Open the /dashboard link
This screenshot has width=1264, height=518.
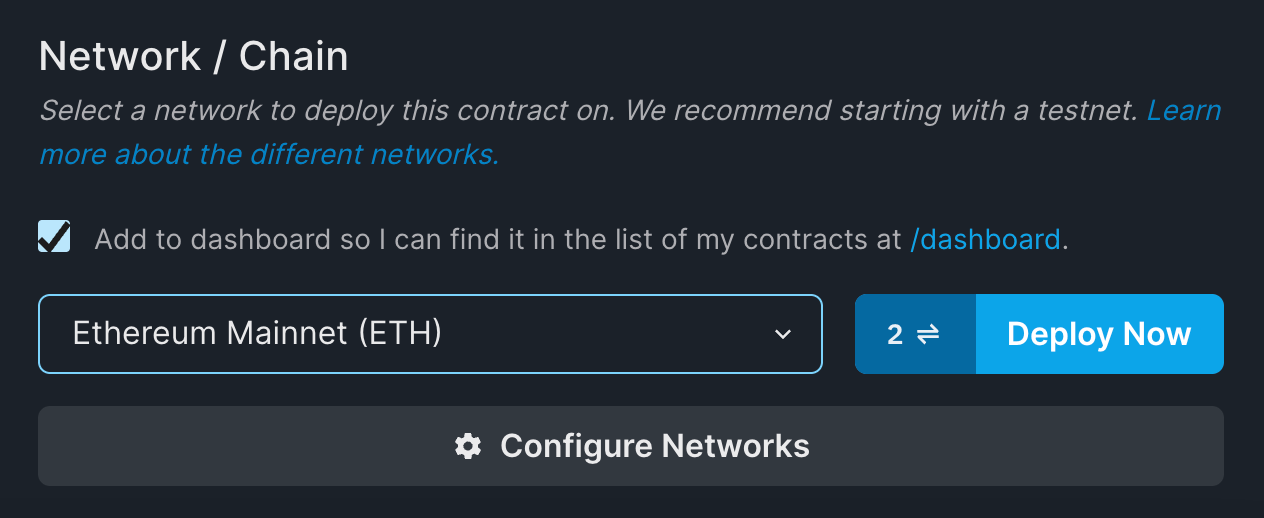click(x=985, y=240)
